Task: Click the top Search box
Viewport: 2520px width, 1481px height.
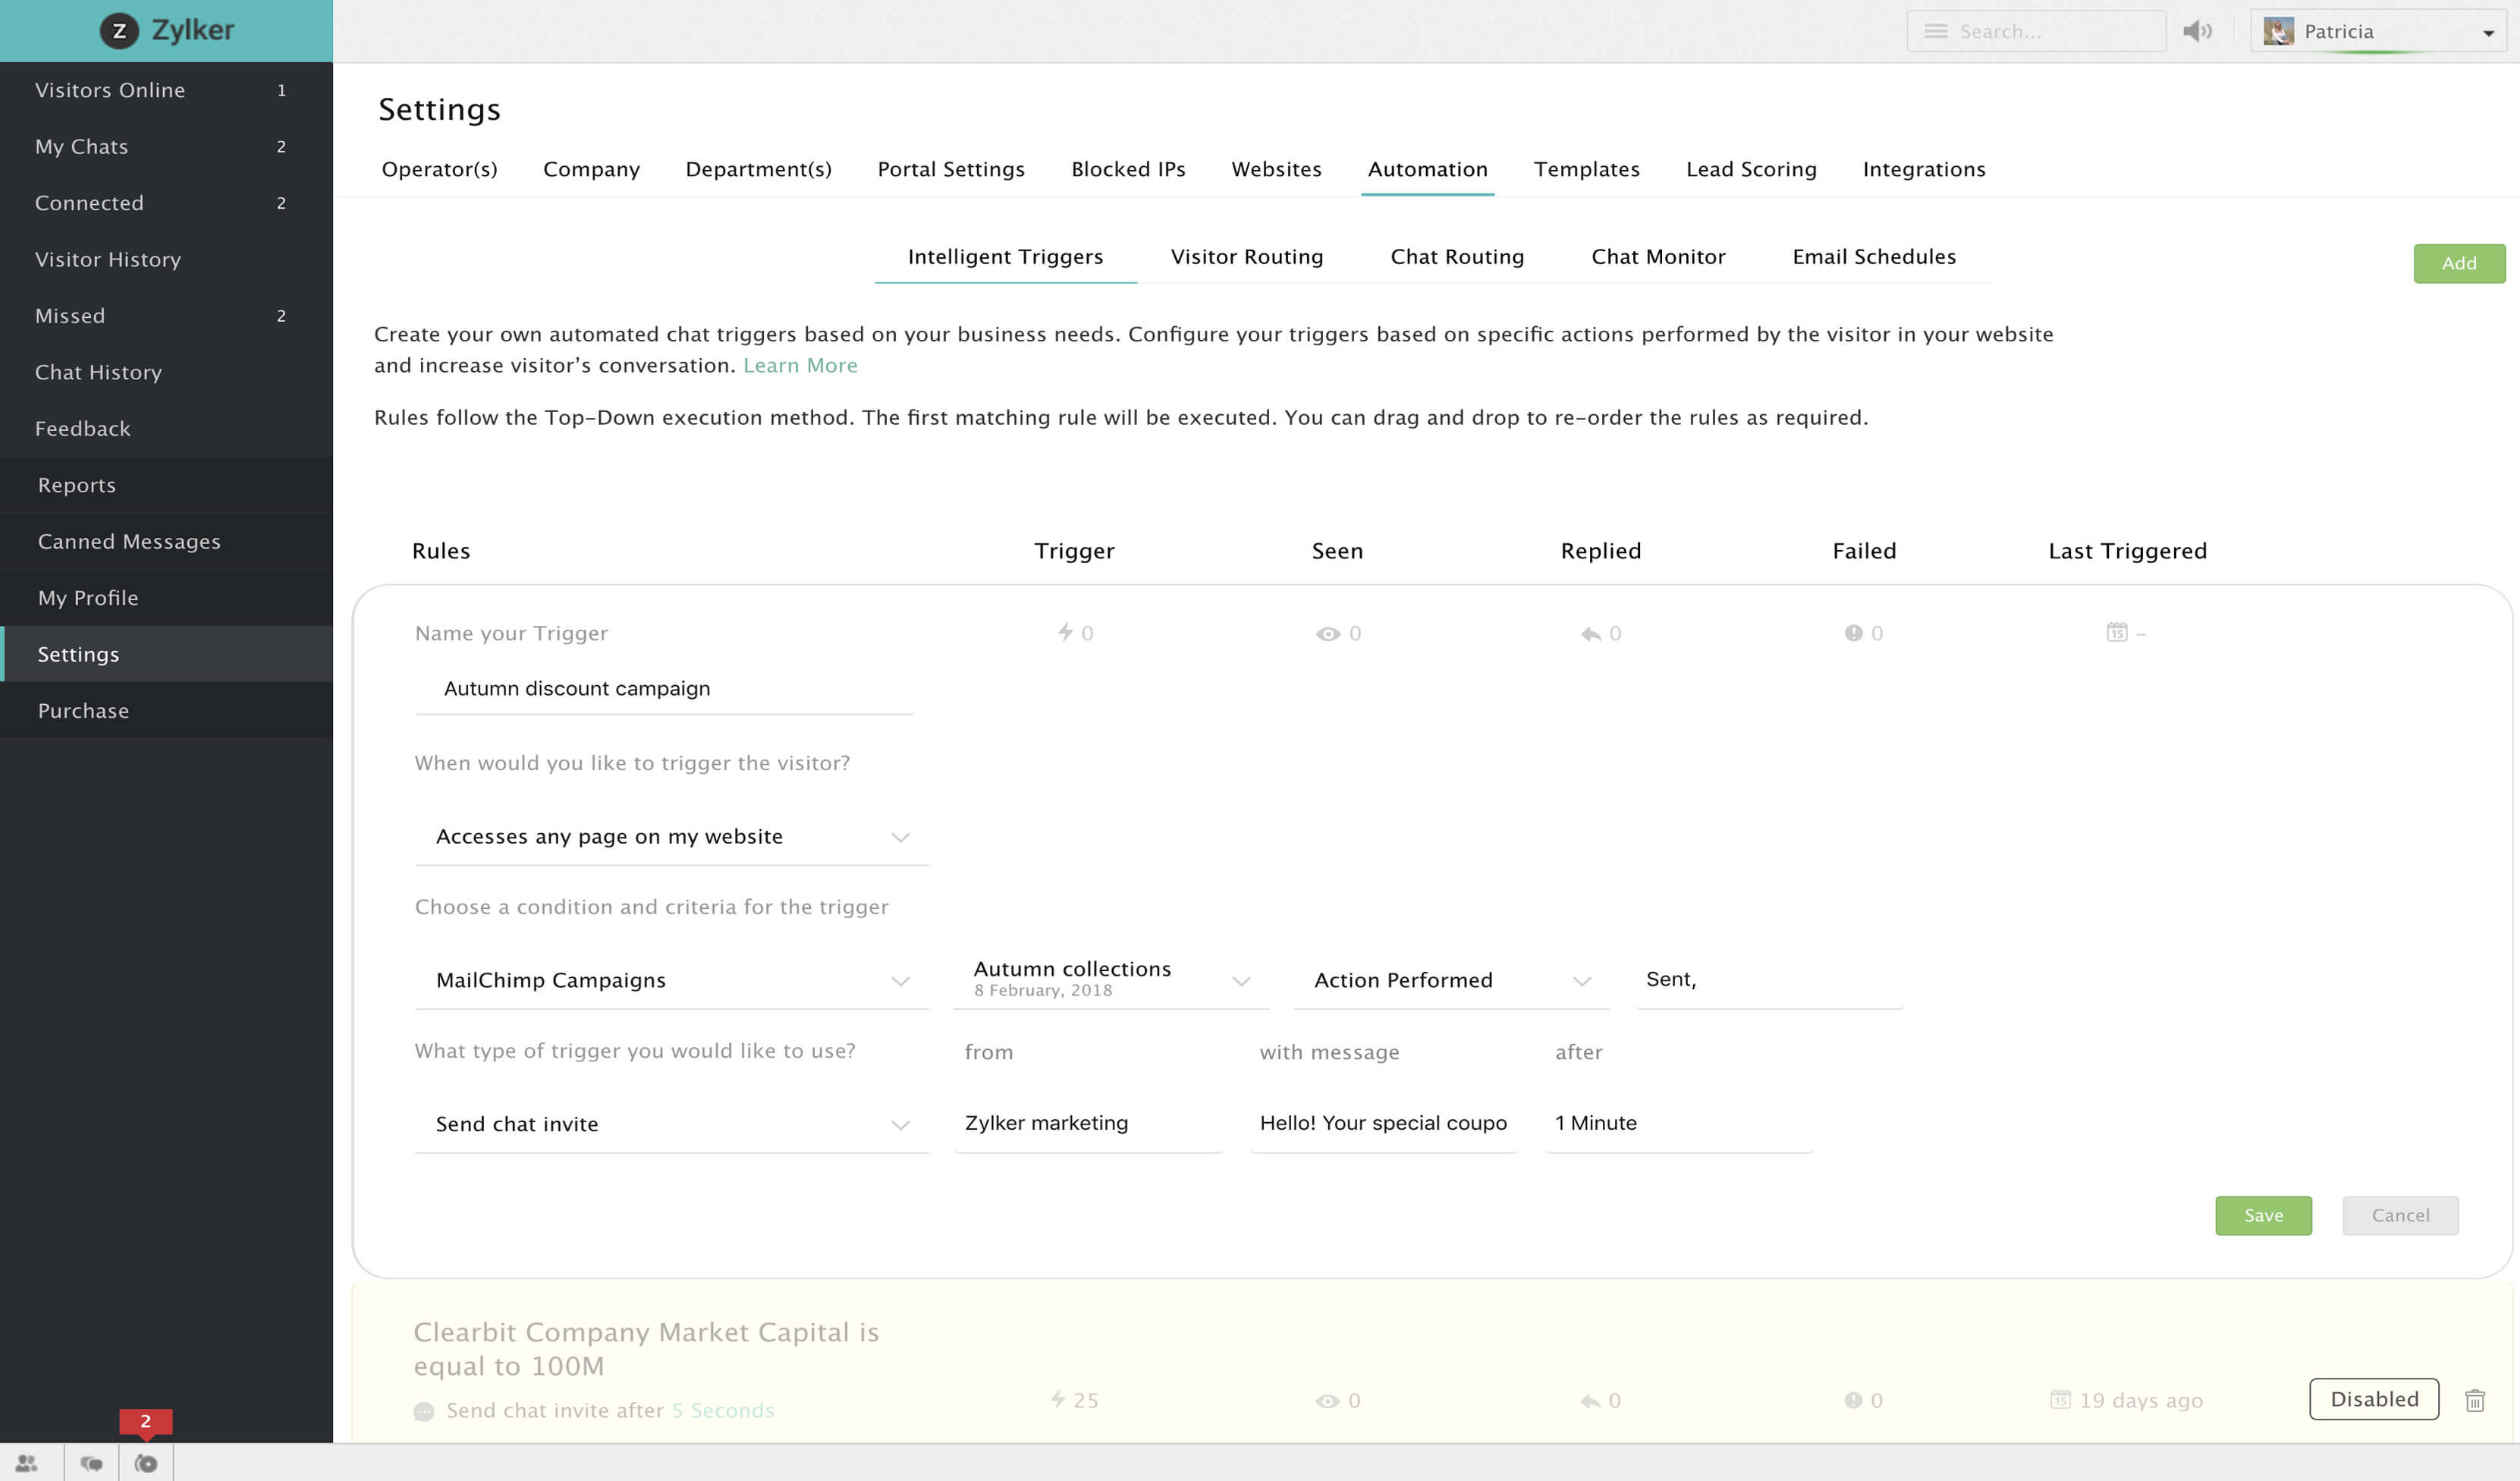Action: point(2036,31)
